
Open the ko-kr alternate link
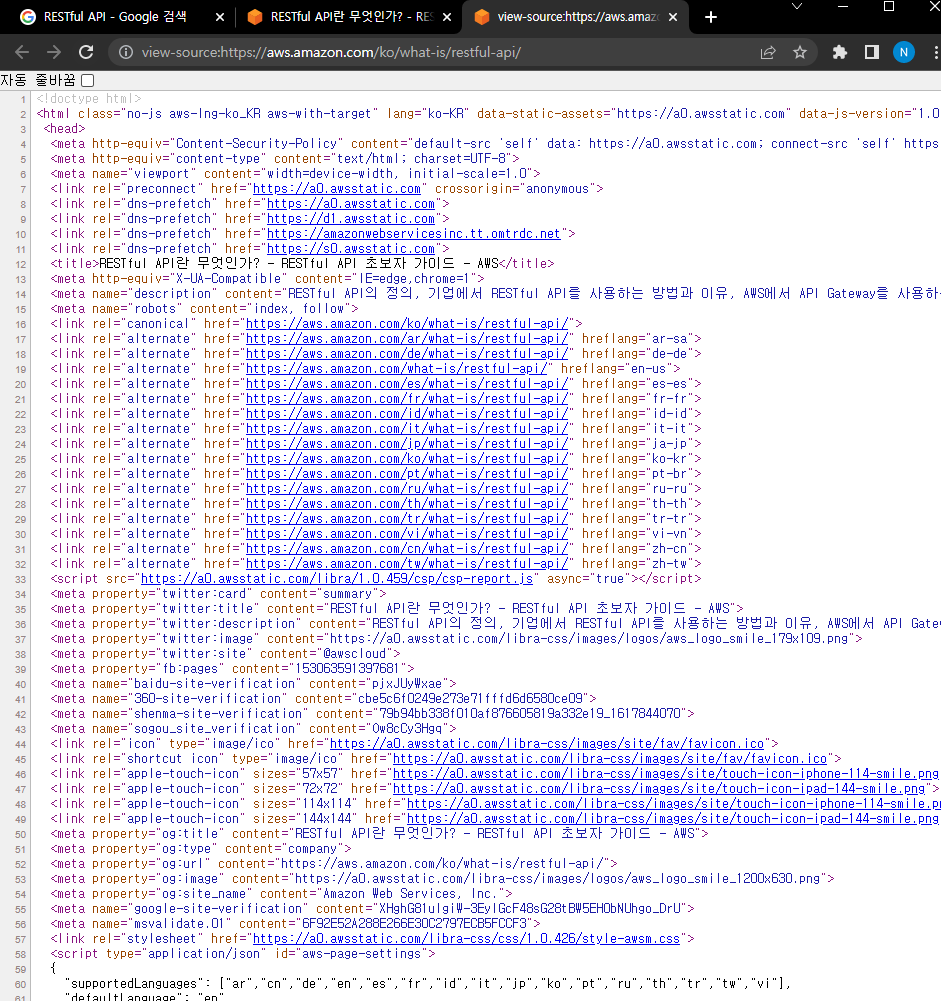click(x=407, y=459)
